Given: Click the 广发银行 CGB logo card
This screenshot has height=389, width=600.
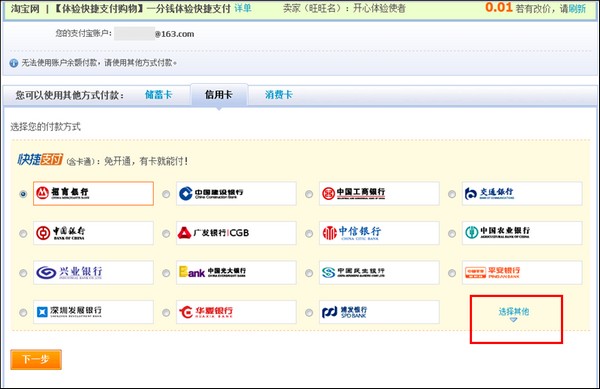Looking at the screenshot, I should coord(236,233).
